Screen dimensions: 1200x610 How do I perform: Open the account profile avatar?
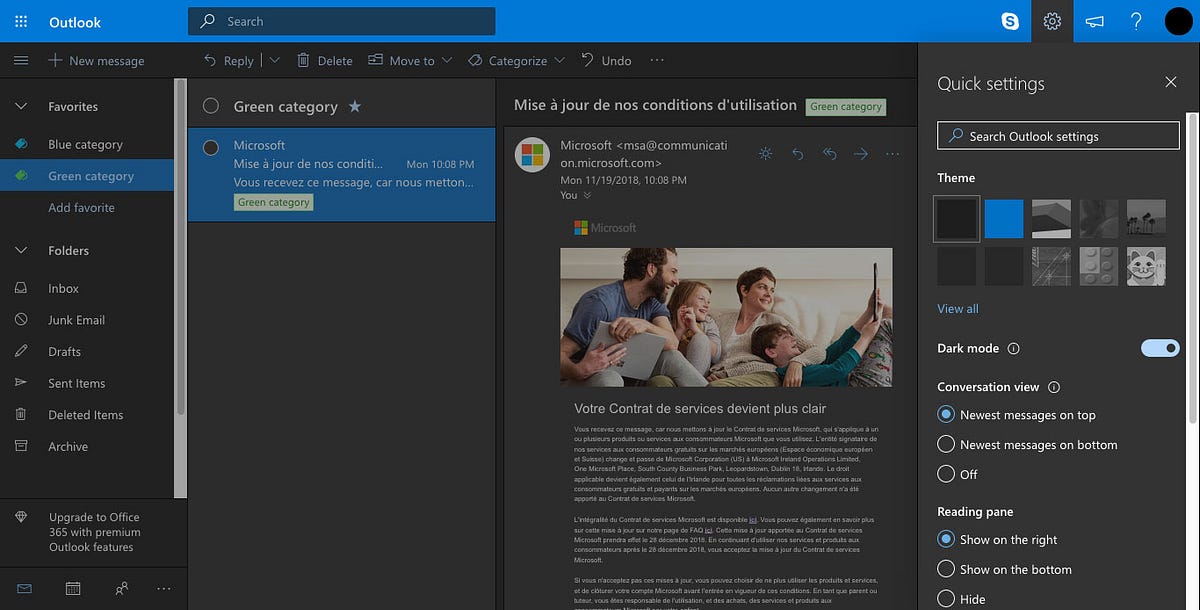coord(1178,21)
